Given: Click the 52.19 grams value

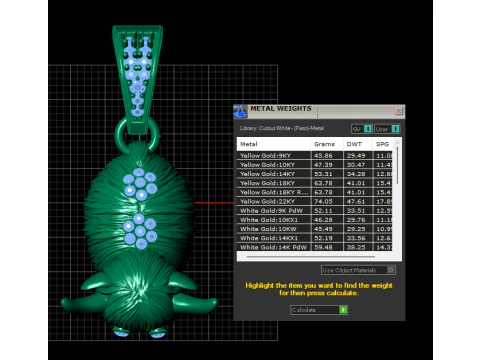Looking at the screenshot, I should (x=323, y=238).
